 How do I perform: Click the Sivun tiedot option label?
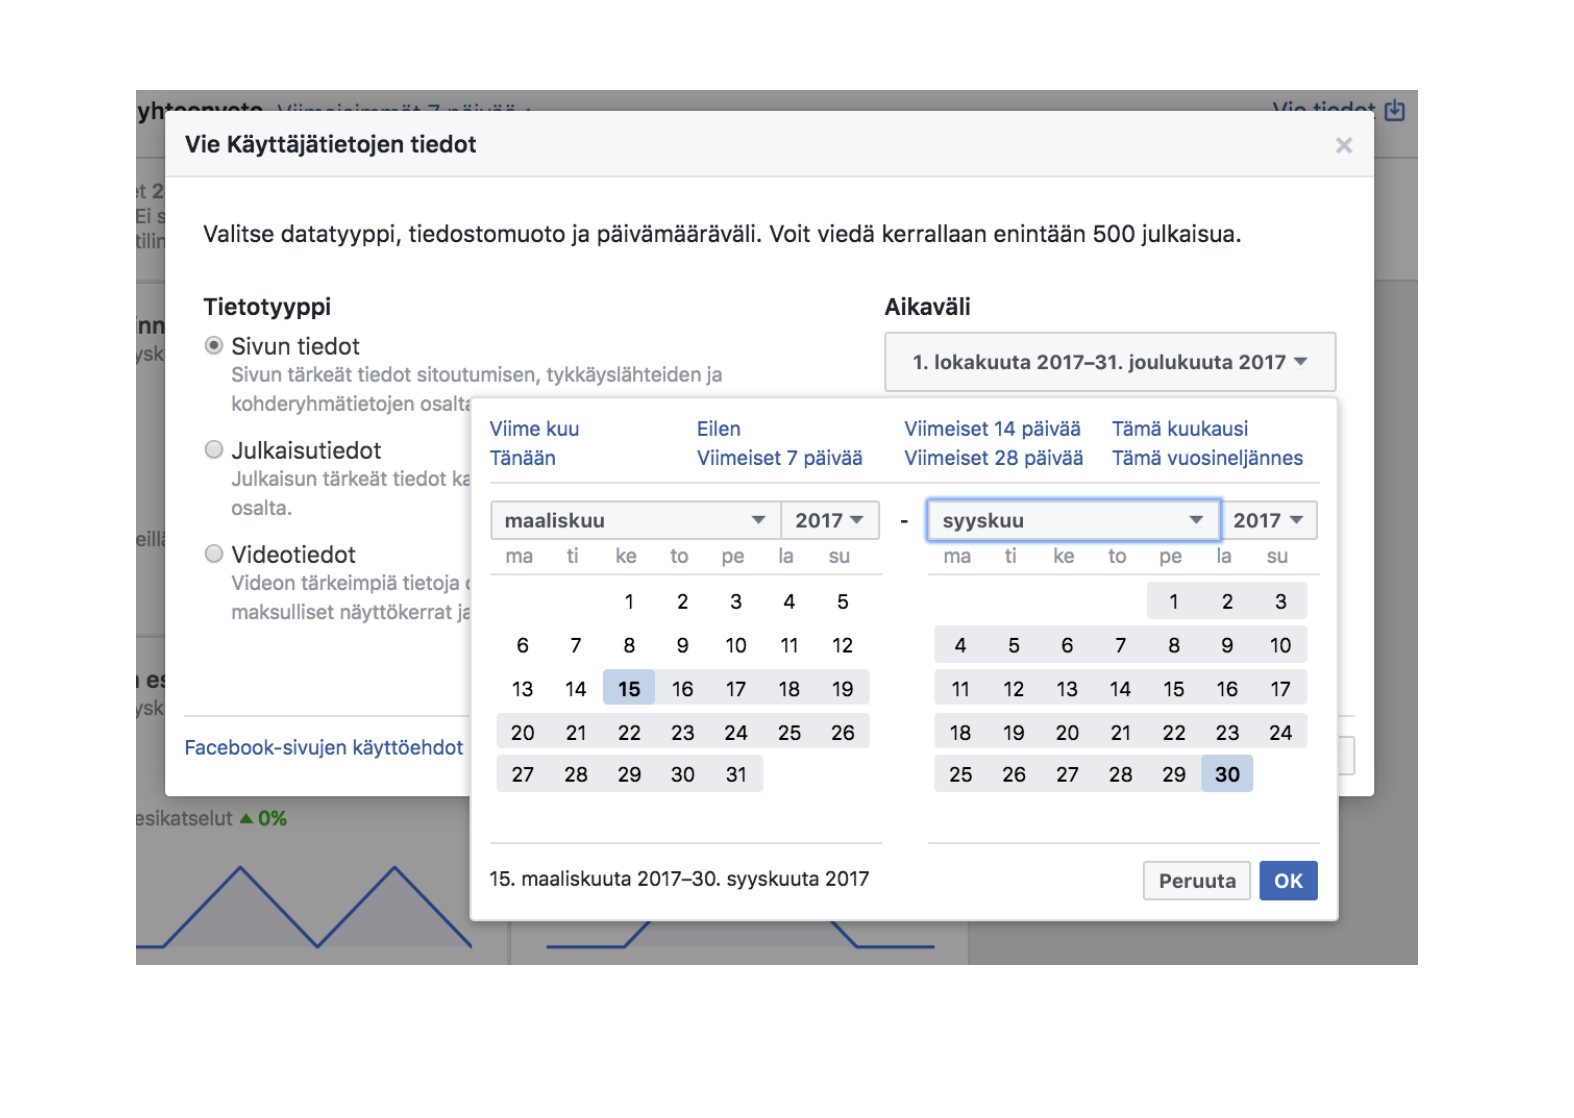point(295,347)
